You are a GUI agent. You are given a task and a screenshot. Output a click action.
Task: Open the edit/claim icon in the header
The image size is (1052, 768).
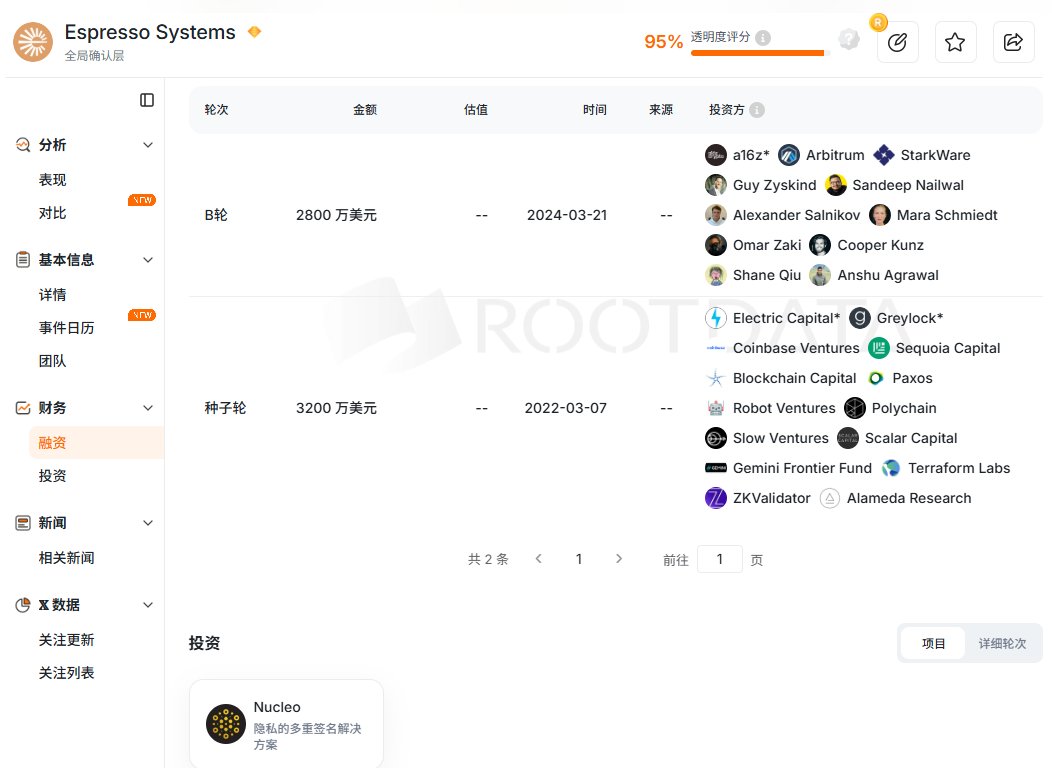pos(897,42)
